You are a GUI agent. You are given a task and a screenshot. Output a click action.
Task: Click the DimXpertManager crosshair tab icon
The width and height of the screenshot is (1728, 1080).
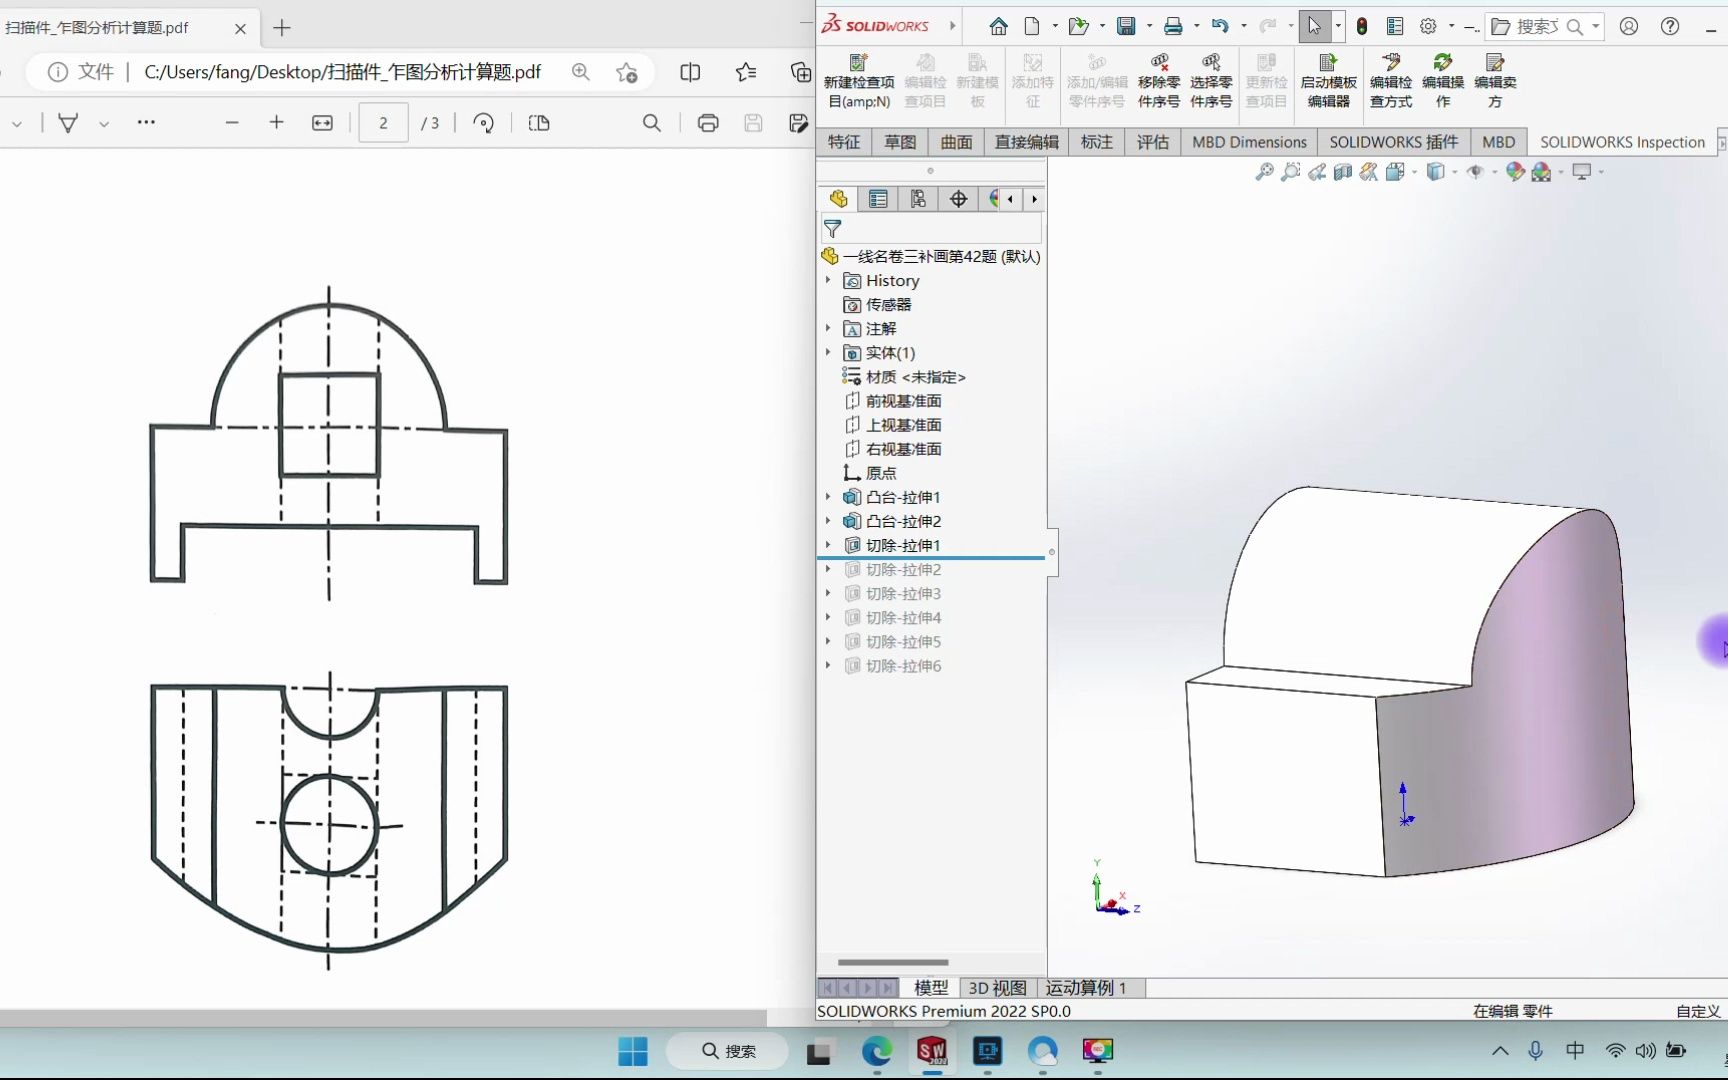coord(958,199)
